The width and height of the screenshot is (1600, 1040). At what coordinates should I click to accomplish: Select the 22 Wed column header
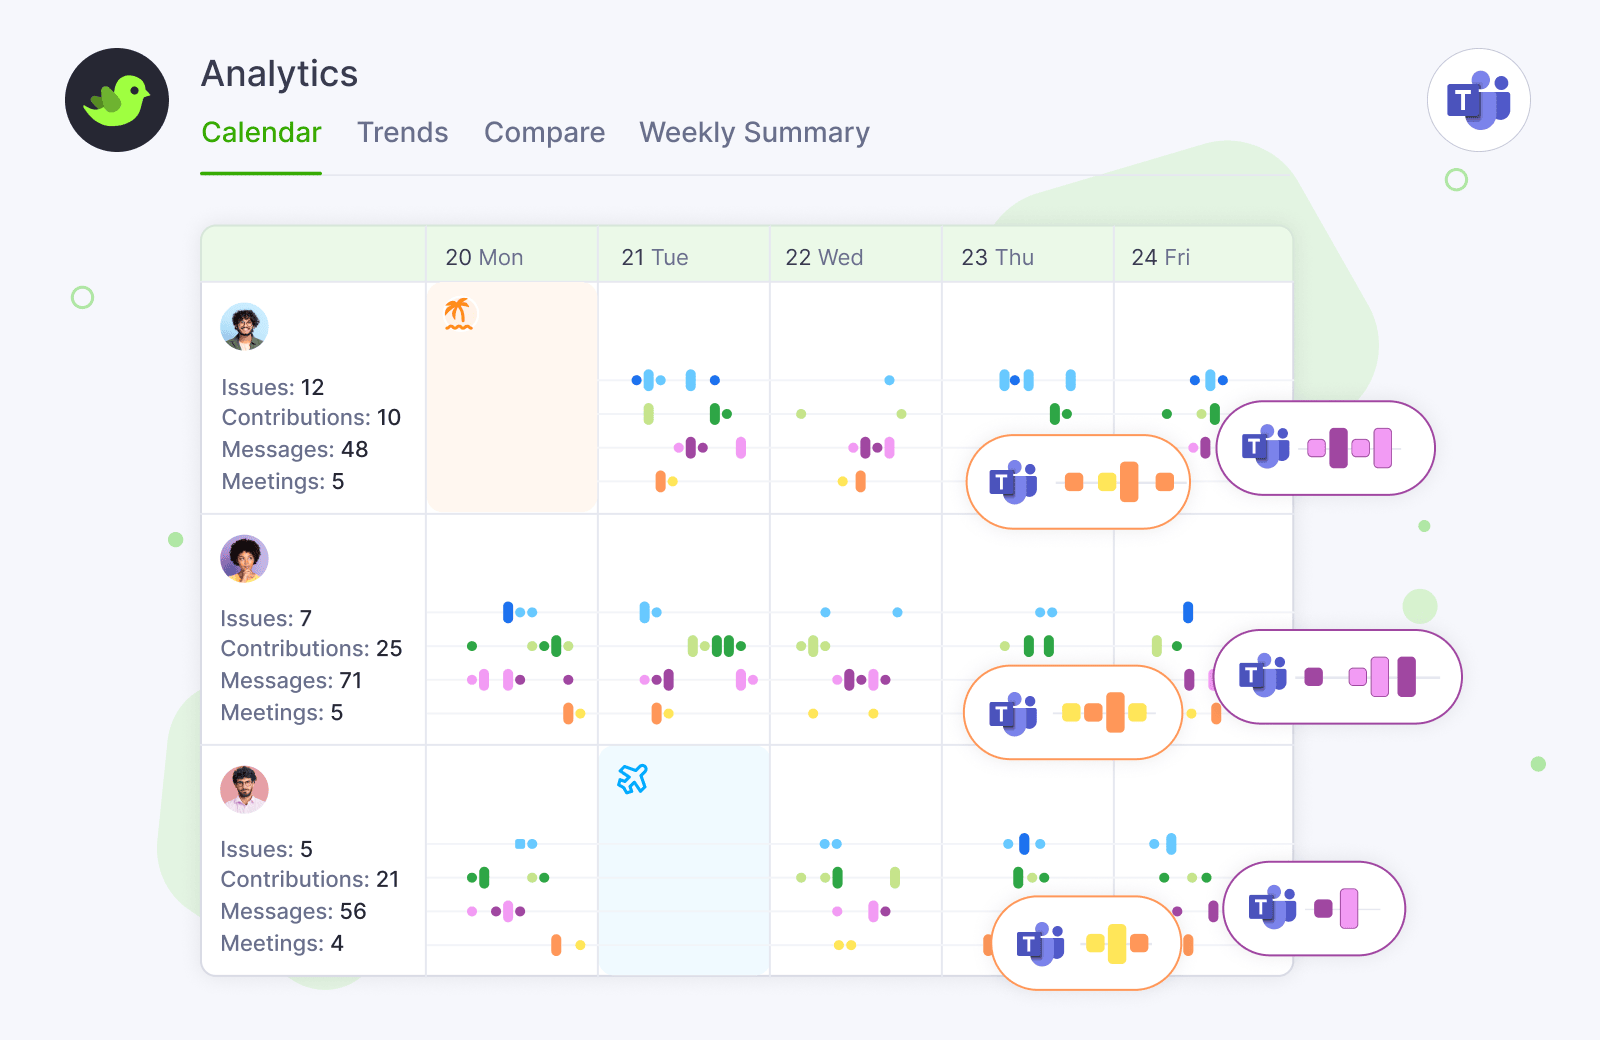click(x=824, y=257)
